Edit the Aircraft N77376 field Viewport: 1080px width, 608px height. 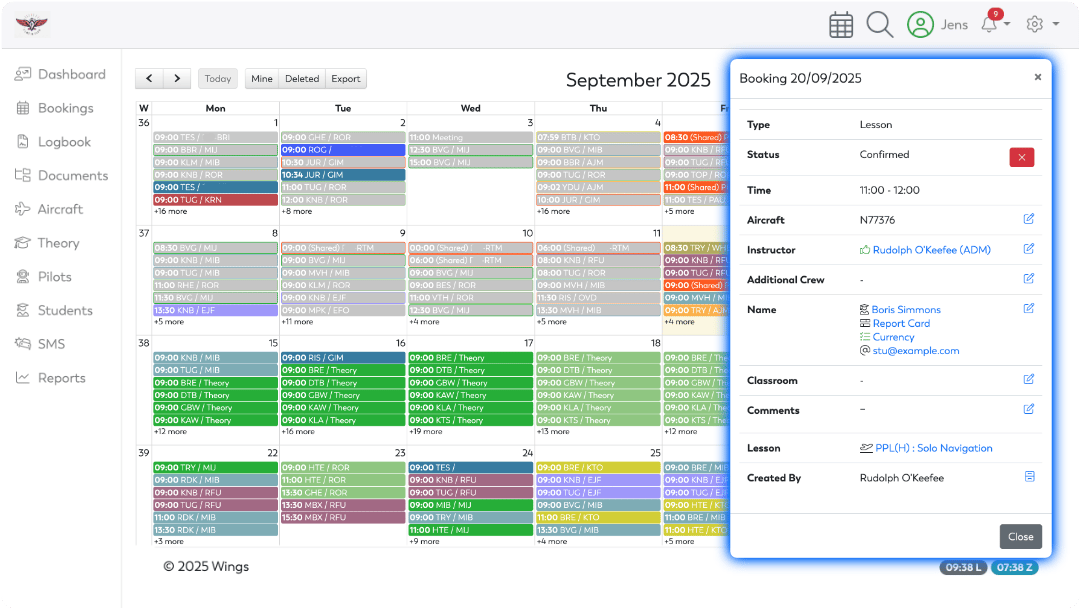click(1029, 219)
